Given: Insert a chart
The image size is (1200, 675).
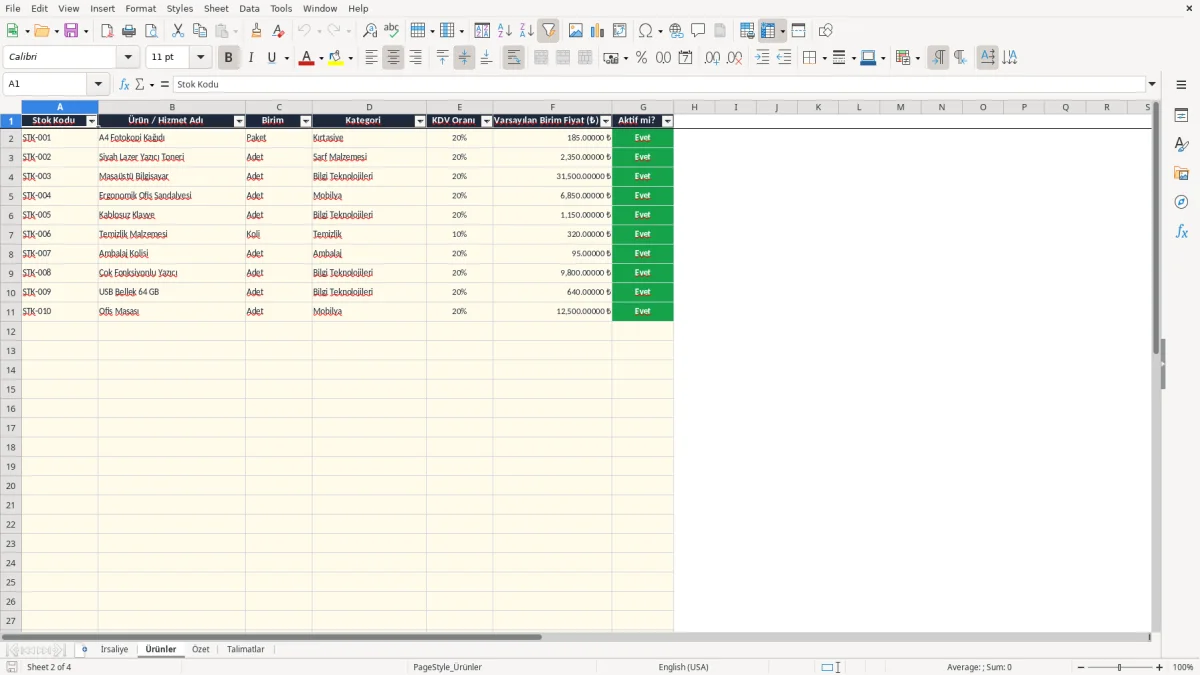Looking at the screenshot, I should [598, 31].
